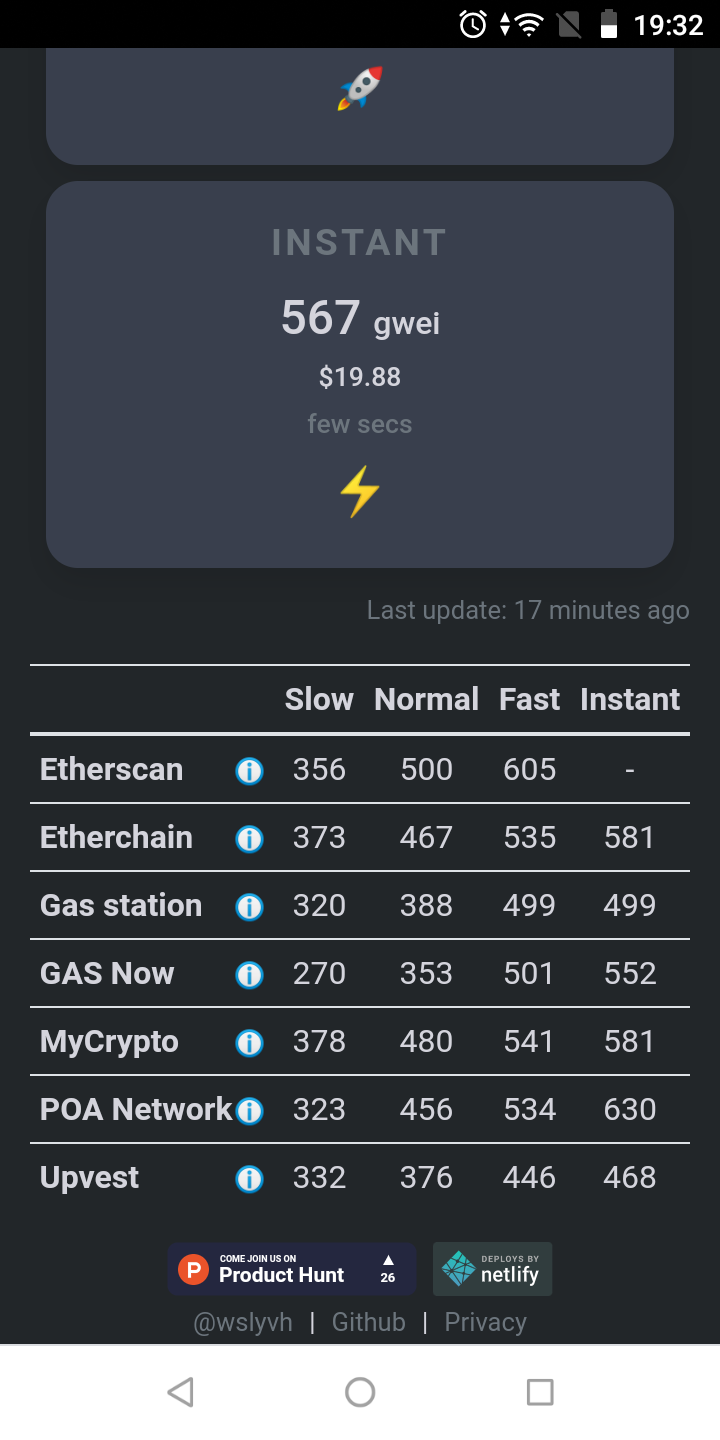720x1440 pixels.
Task: Tap the Upvest info icon
Action: click(x=249, y=1179)
